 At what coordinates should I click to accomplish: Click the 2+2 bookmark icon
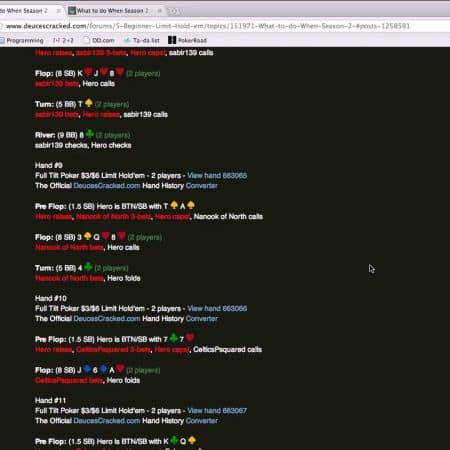[x=56, y=40]
